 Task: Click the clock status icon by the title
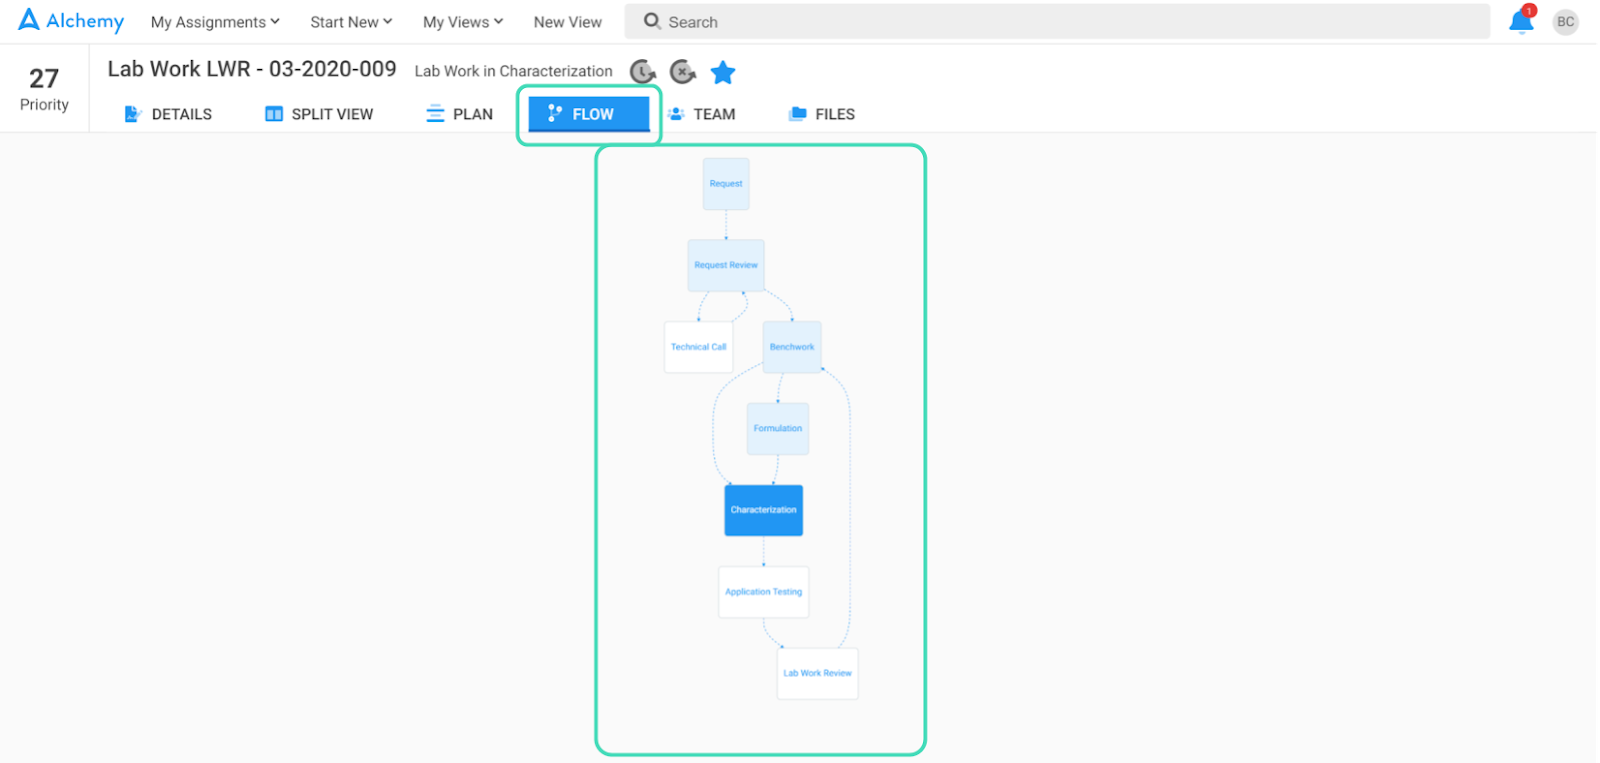pos(643,72)
